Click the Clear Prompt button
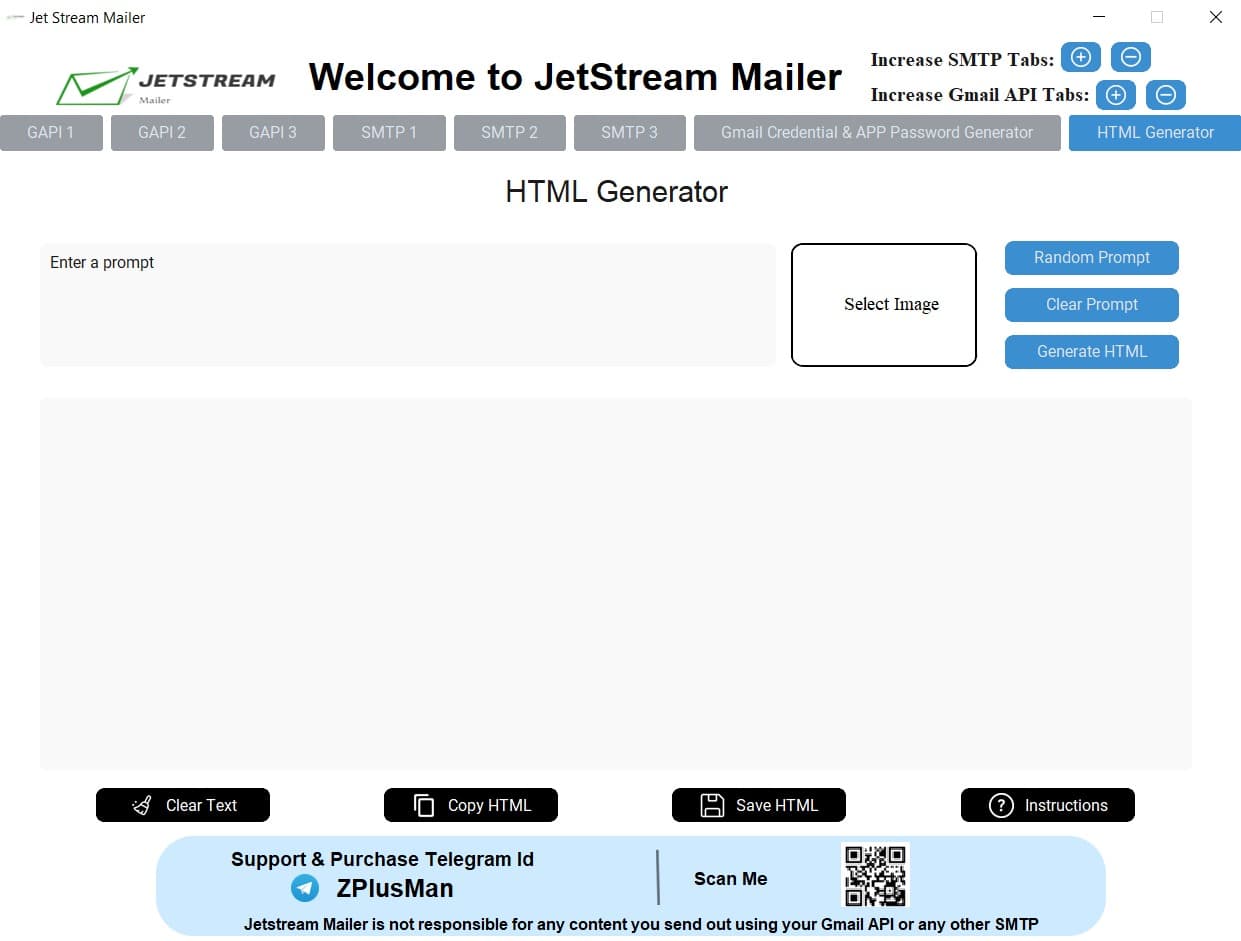This screenshot has width=1241, height=941. coord(1092,305)
